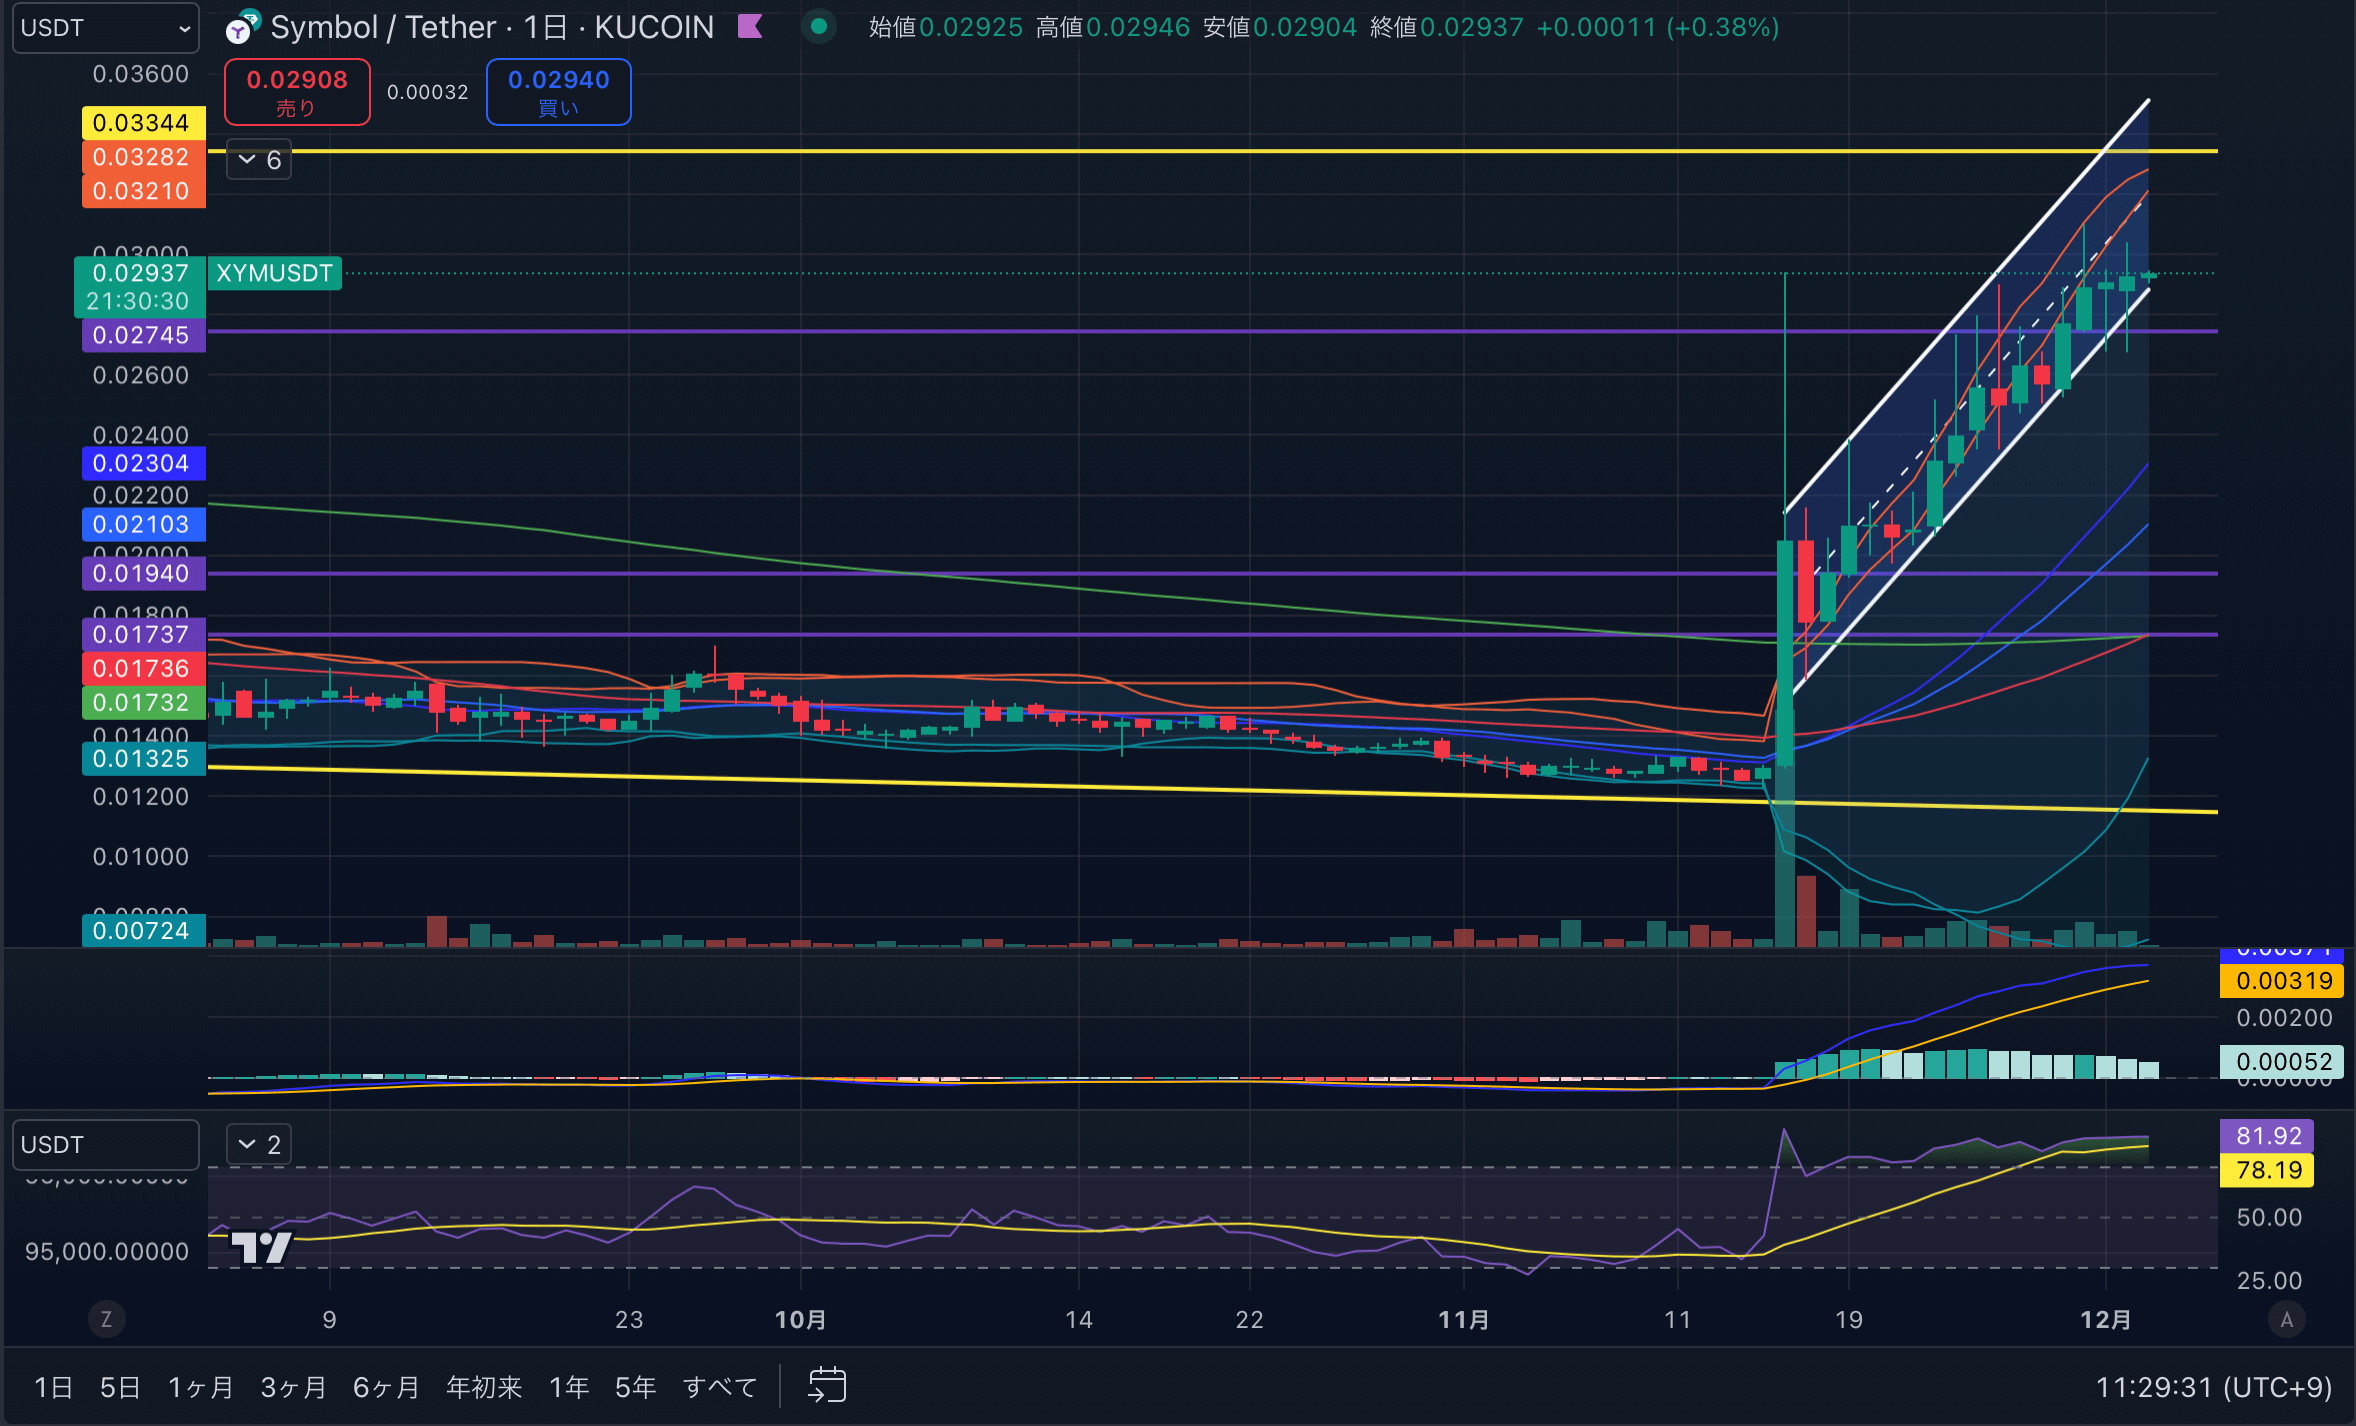
Task: Click the purple 0.01940 price label
Action: (x=143, y=573)
